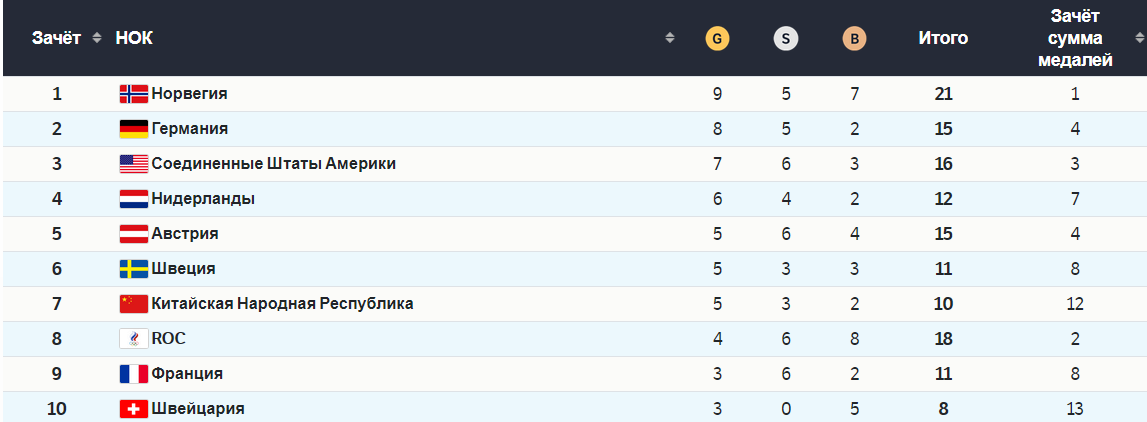Sort by Зачёт column arrows
This screenshot has height=422, width=1147.
(96, 38)
